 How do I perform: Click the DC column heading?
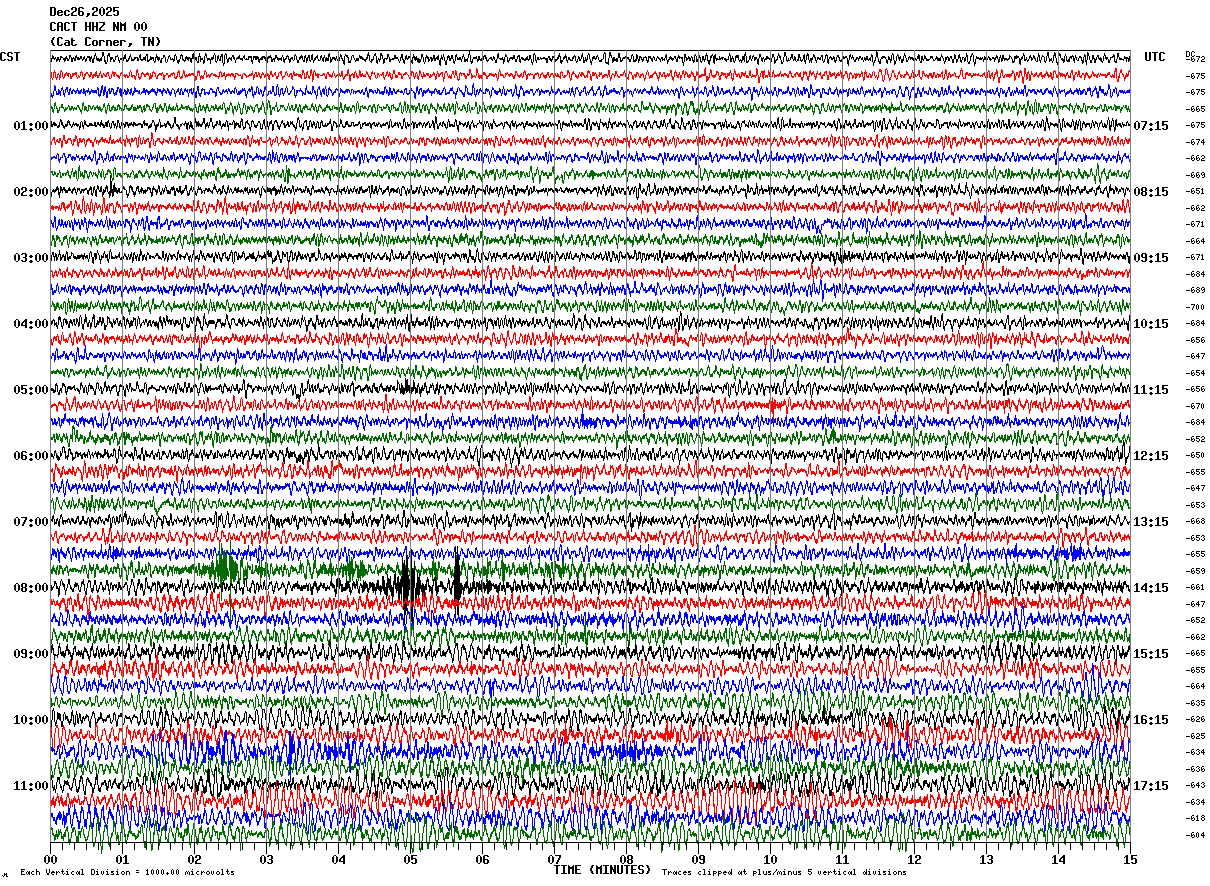pos(1190,54)
